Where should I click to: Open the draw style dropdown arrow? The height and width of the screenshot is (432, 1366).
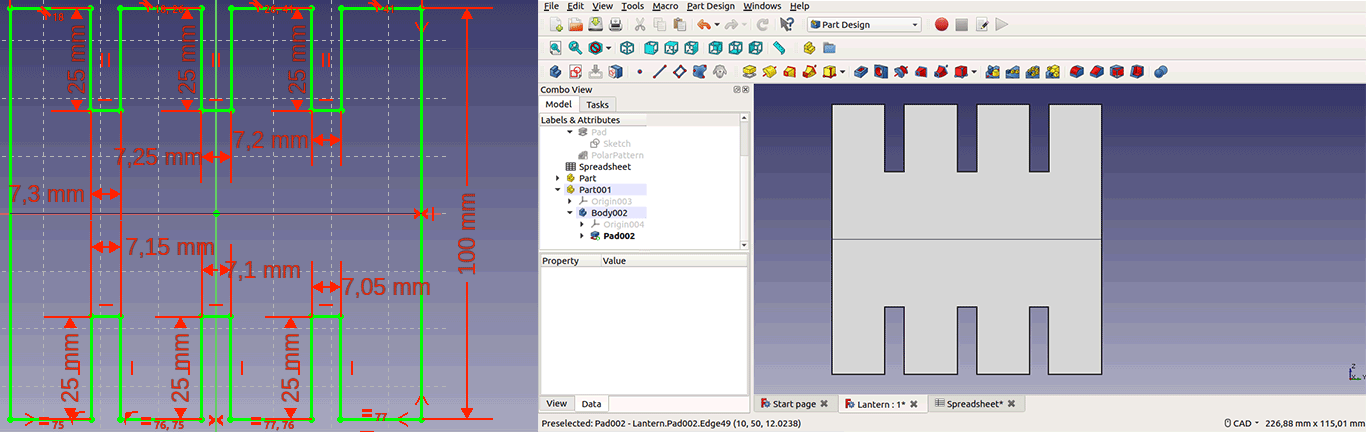608,47
